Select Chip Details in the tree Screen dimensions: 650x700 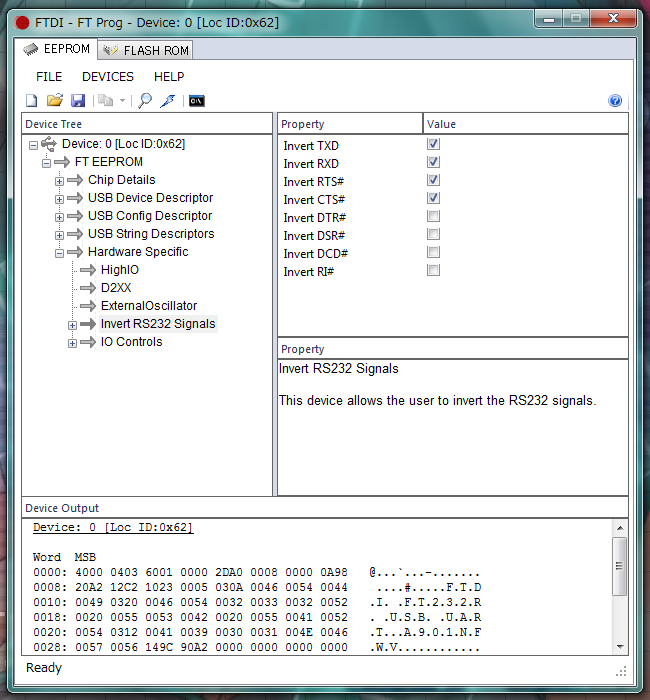(121, 180)
